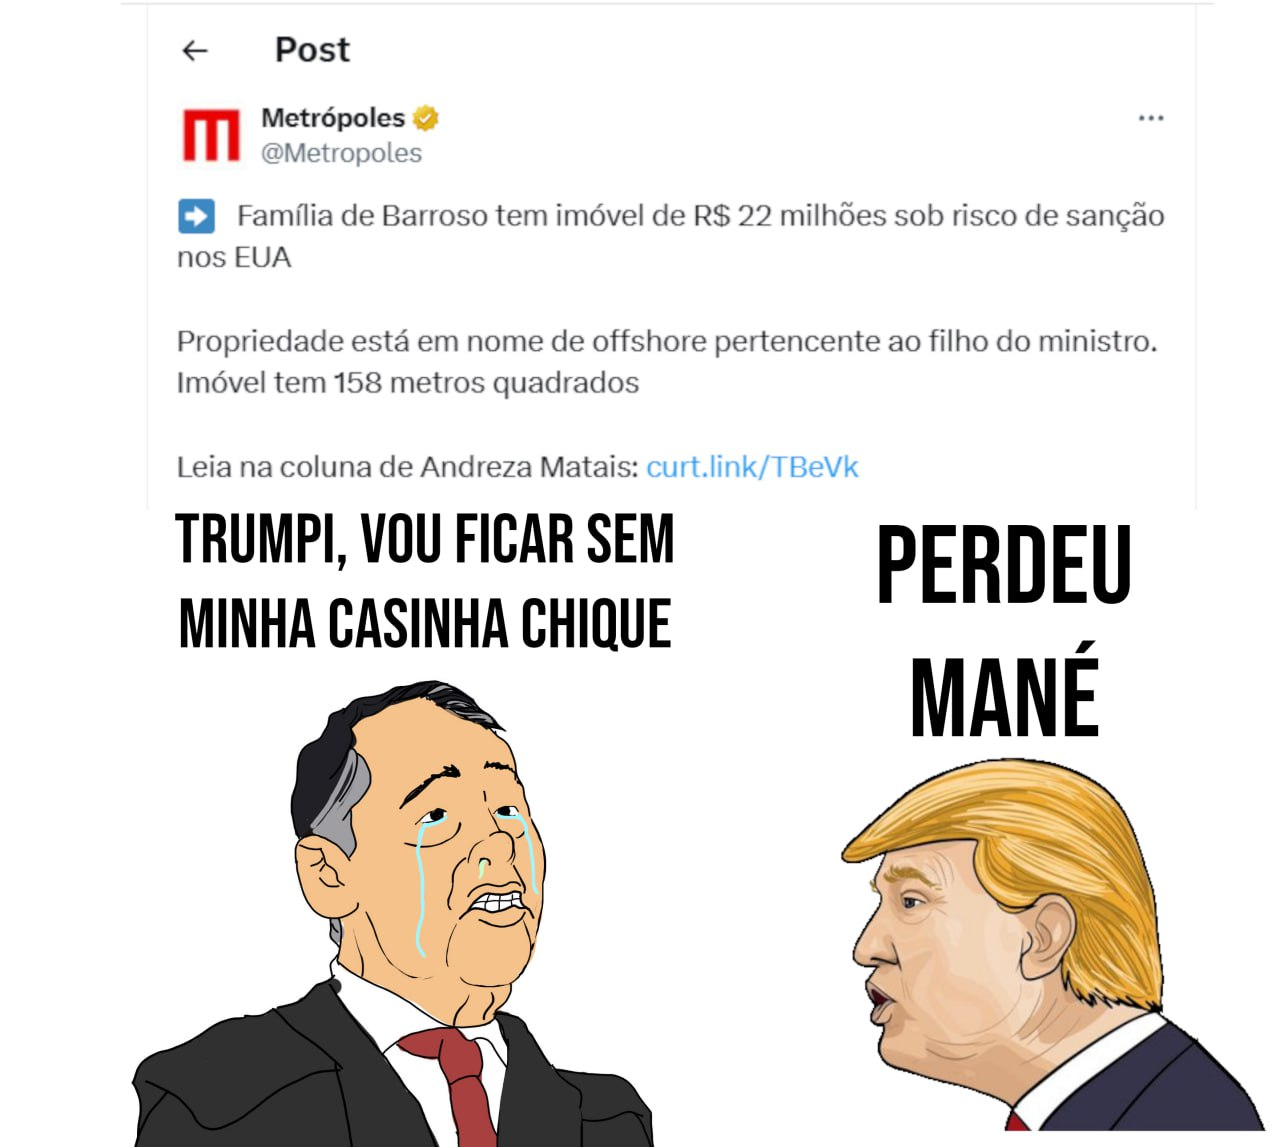
Task: Click the PERDEU caption word
Action: [x=1004, y=565]
